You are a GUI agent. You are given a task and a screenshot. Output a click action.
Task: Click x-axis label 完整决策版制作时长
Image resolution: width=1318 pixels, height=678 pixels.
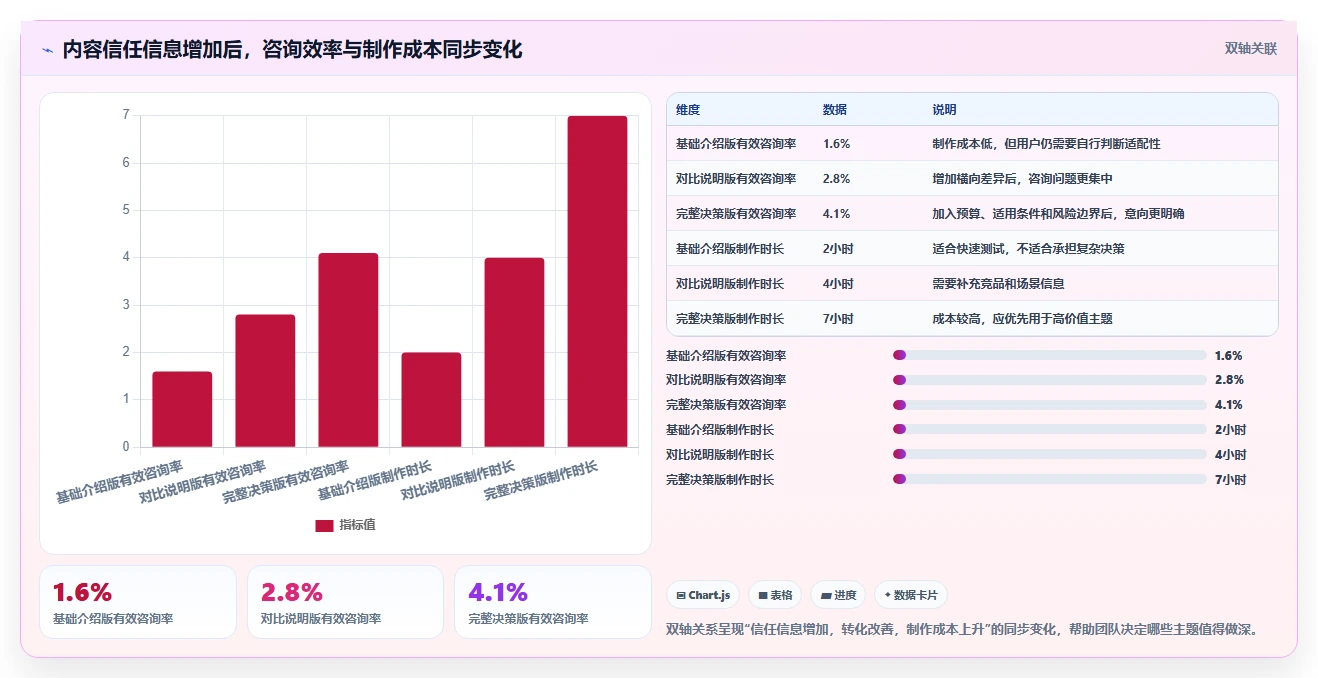pyautogui.click(x=541, y=481)
